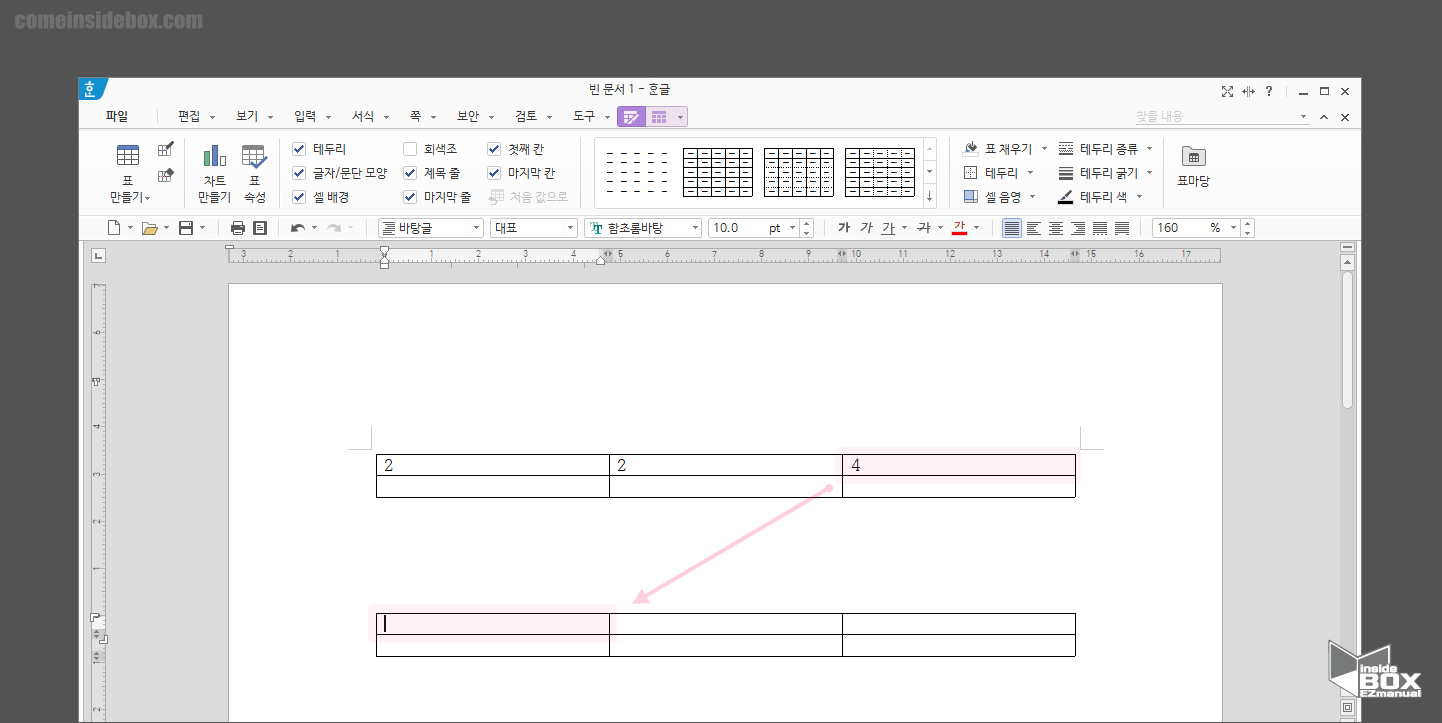1442x723 pixels.
Task: Open the 보기 menu
Action: [247, 116]
